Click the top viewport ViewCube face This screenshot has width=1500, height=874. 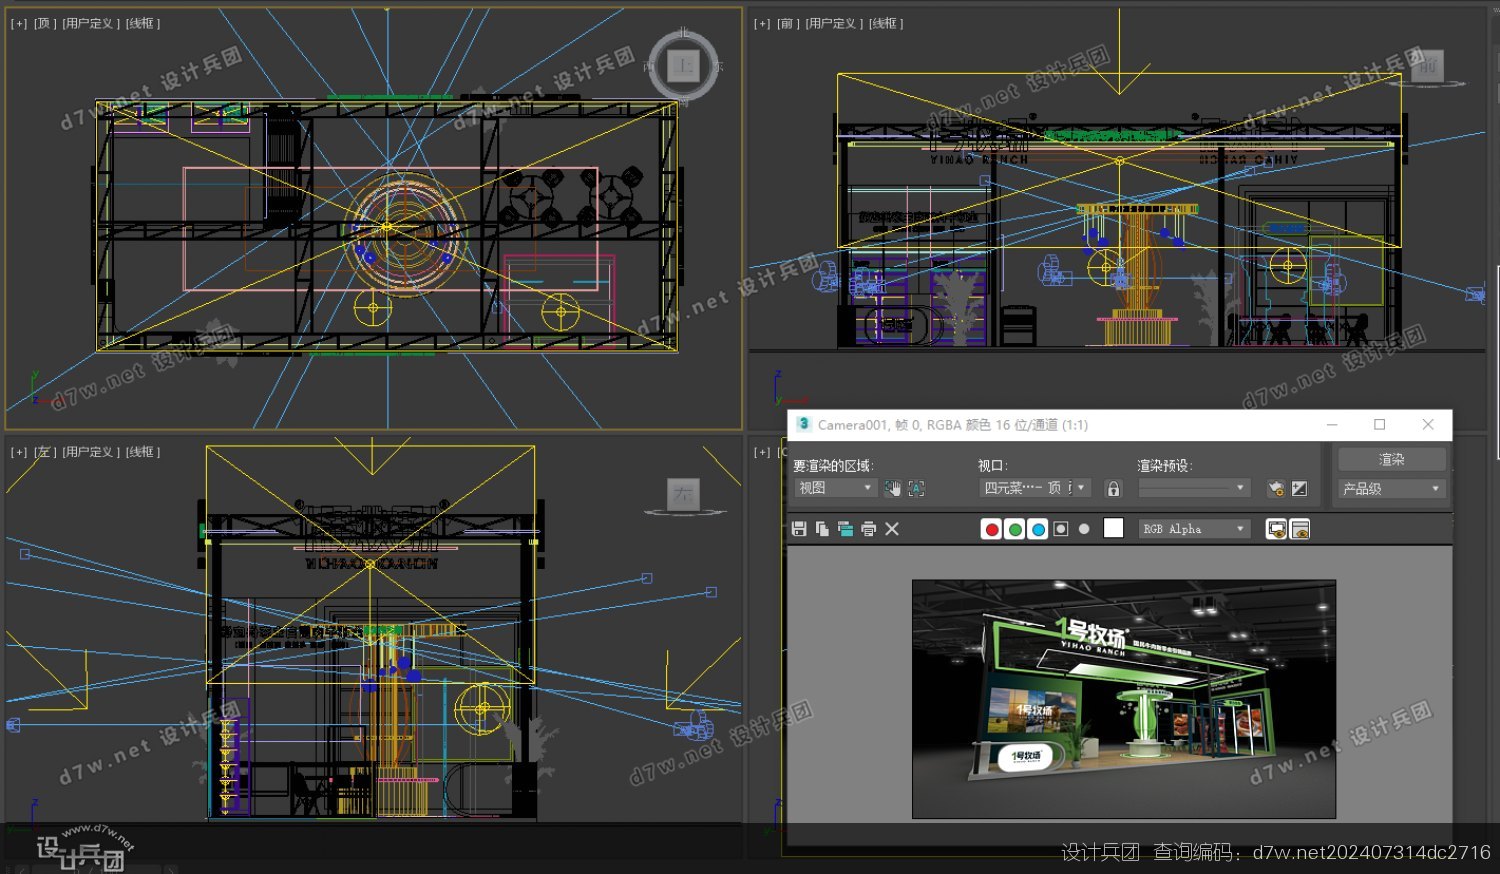tap(684, 66)
